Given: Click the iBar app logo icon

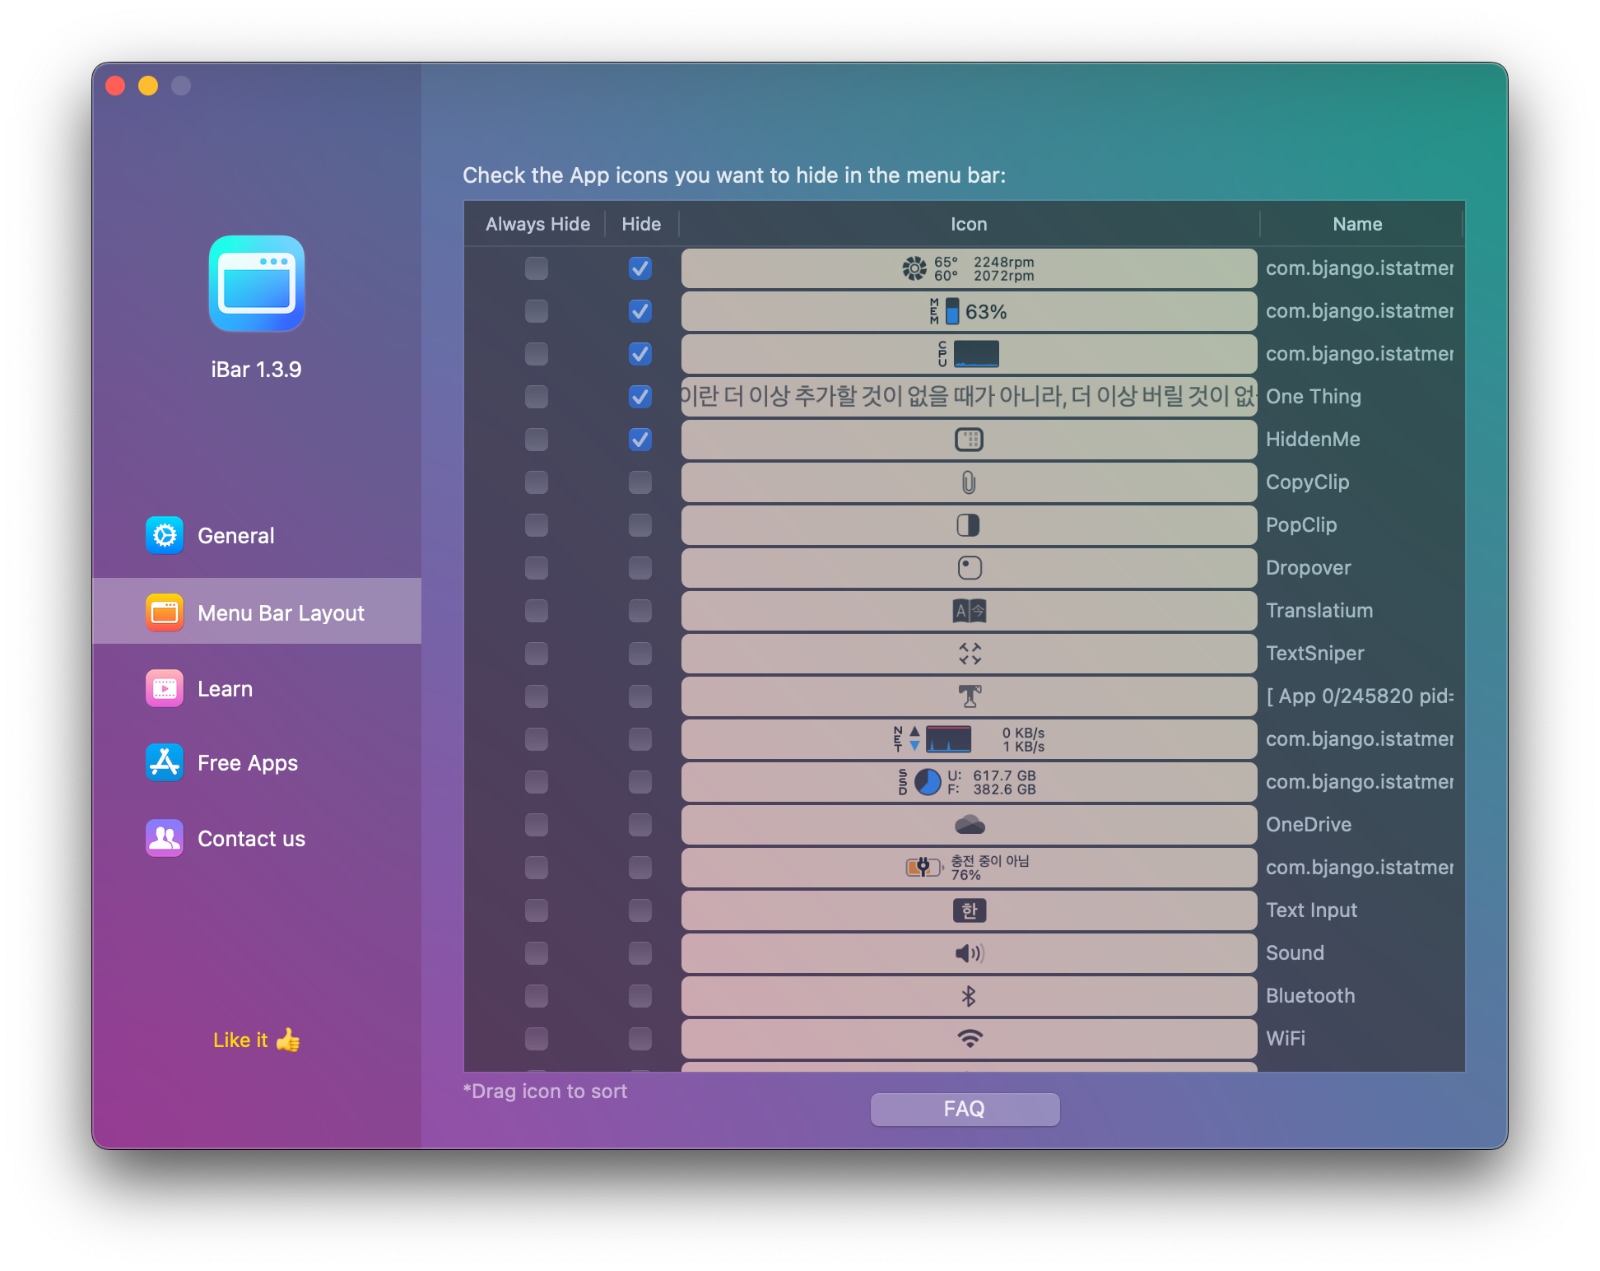Looking at the screenshot, I should 257,283.
